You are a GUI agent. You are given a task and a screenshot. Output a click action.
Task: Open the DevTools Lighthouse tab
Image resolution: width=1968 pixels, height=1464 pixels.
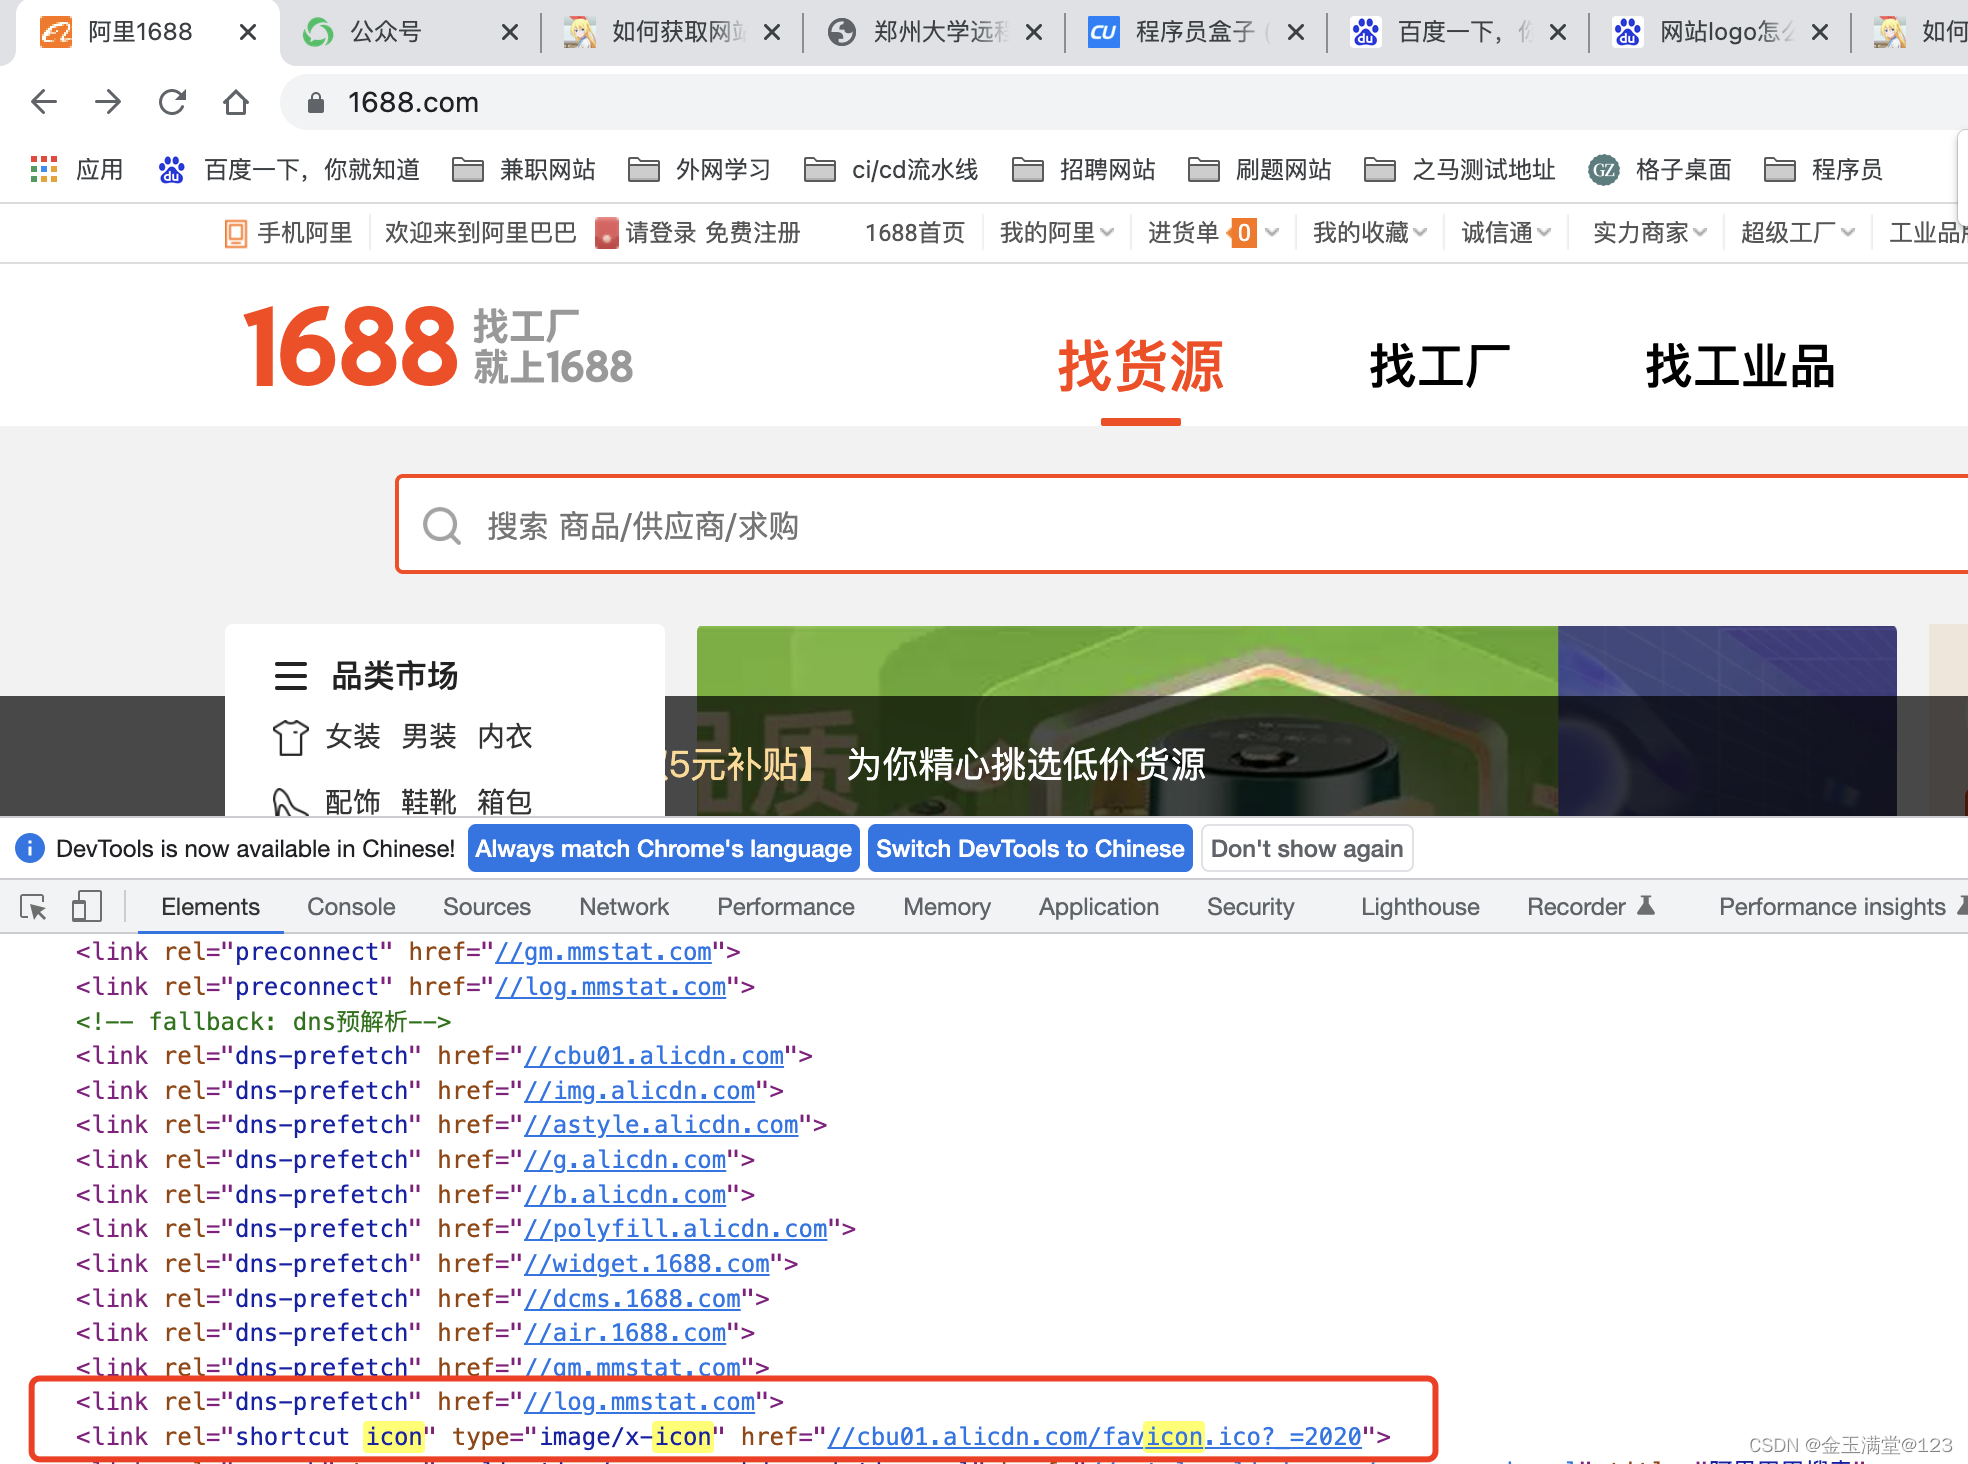[1420, 907]
